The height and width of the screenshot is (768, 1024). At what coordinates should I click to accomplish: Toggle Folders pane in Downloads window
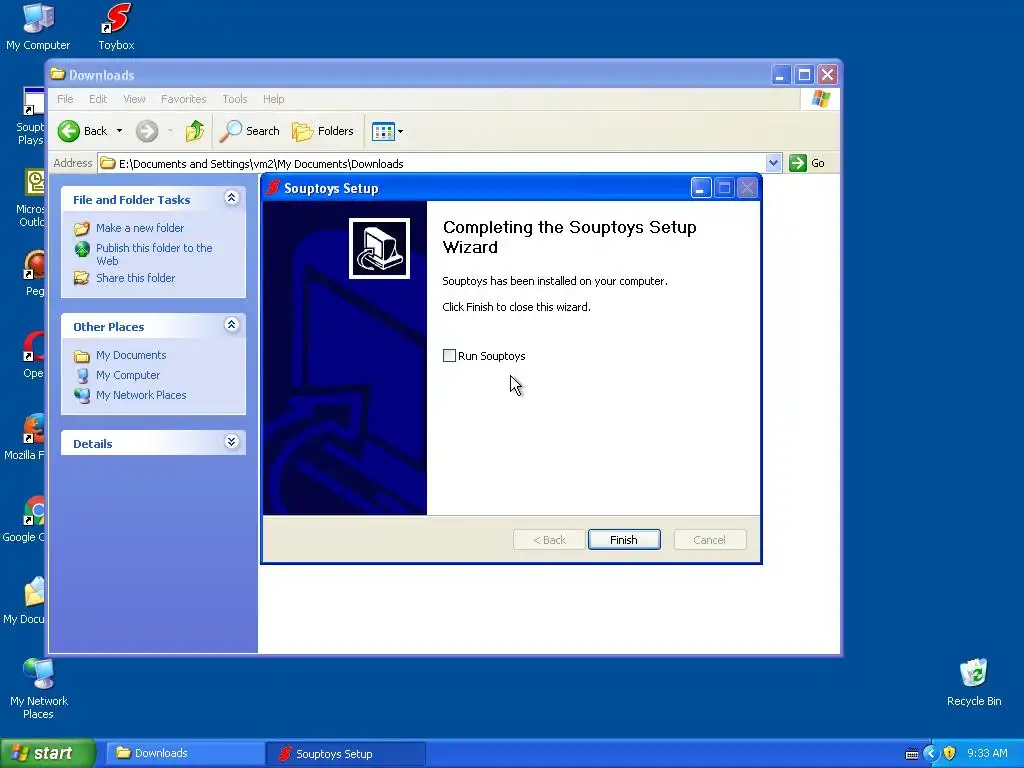click(323, 131)
